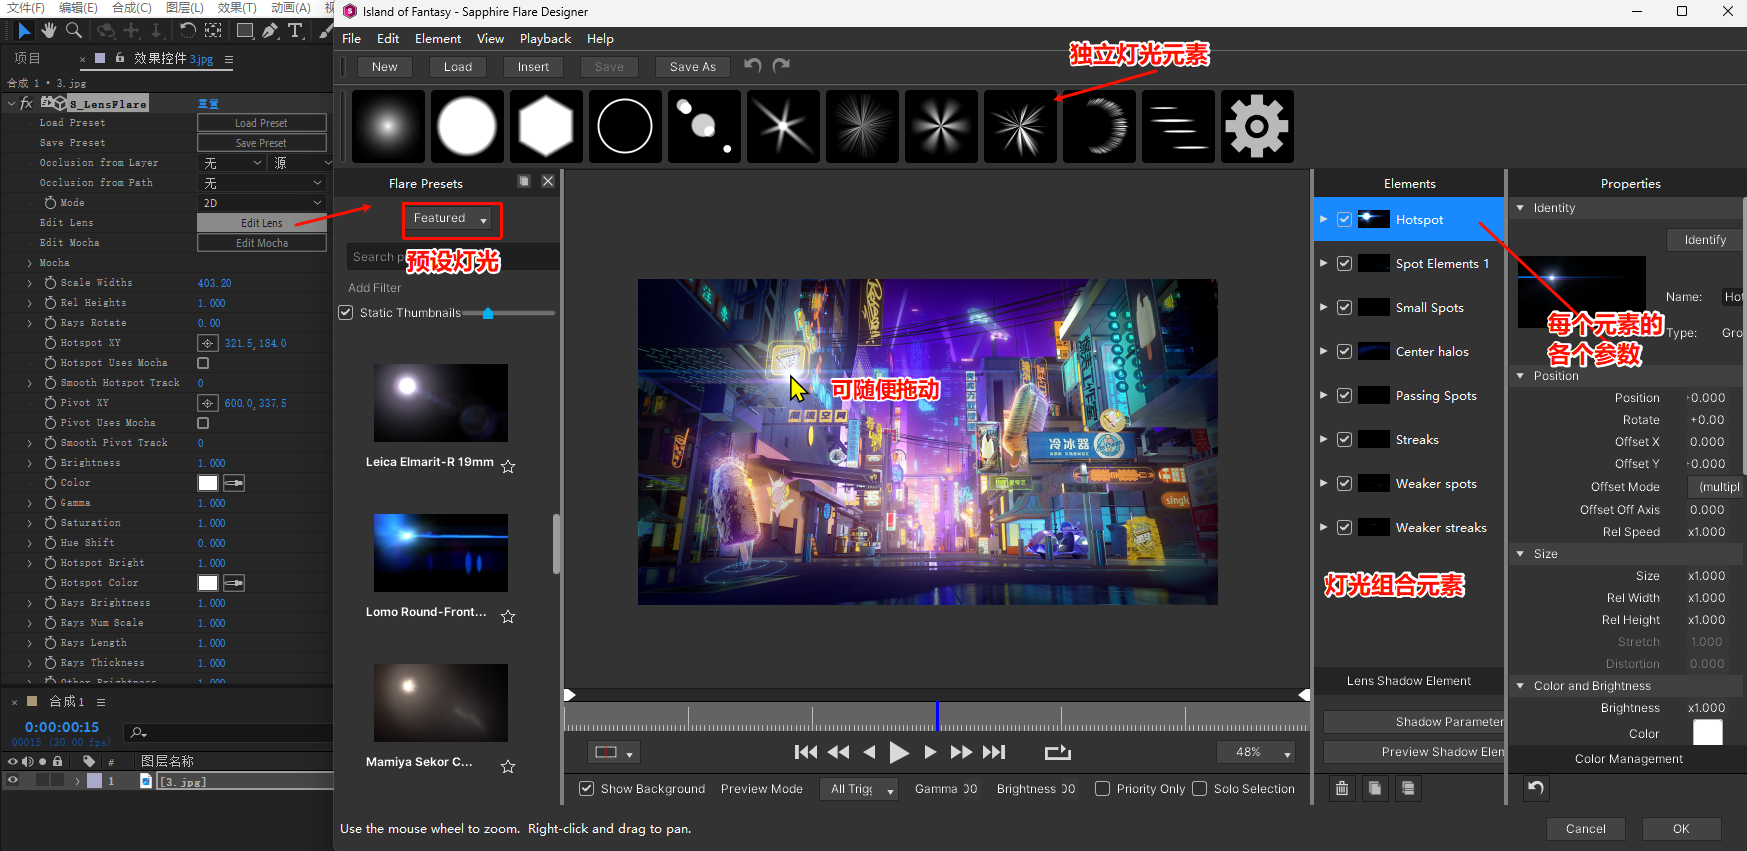Enable the Solo Selection checkbox
The image size is (1747, 851).
click(1199, 789)
